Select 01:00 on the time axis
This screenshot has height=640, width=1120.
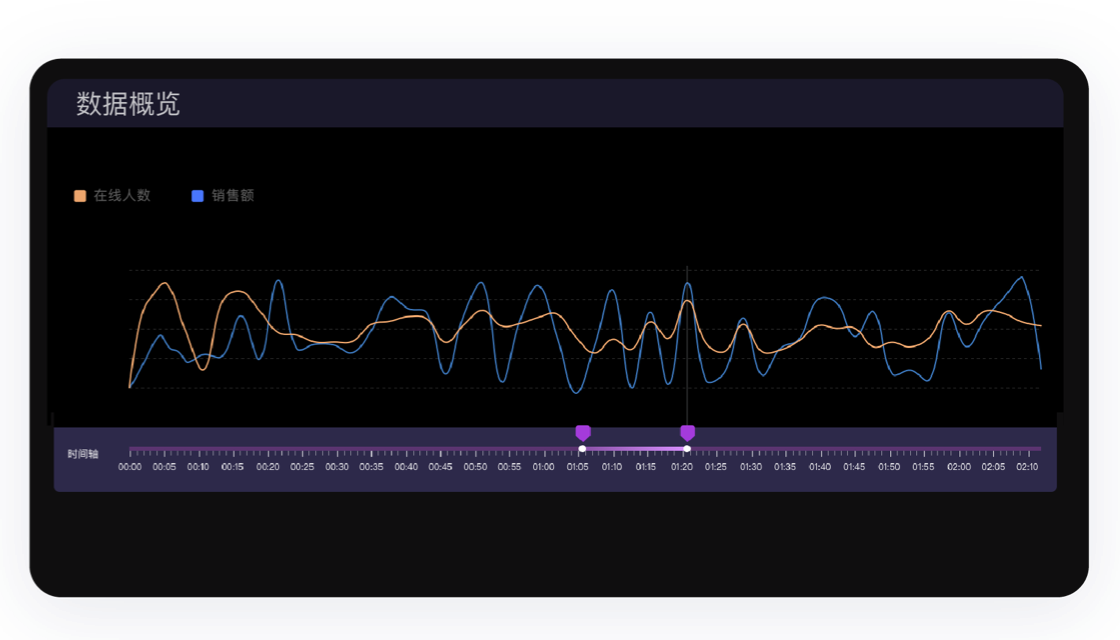click(544, 467)
